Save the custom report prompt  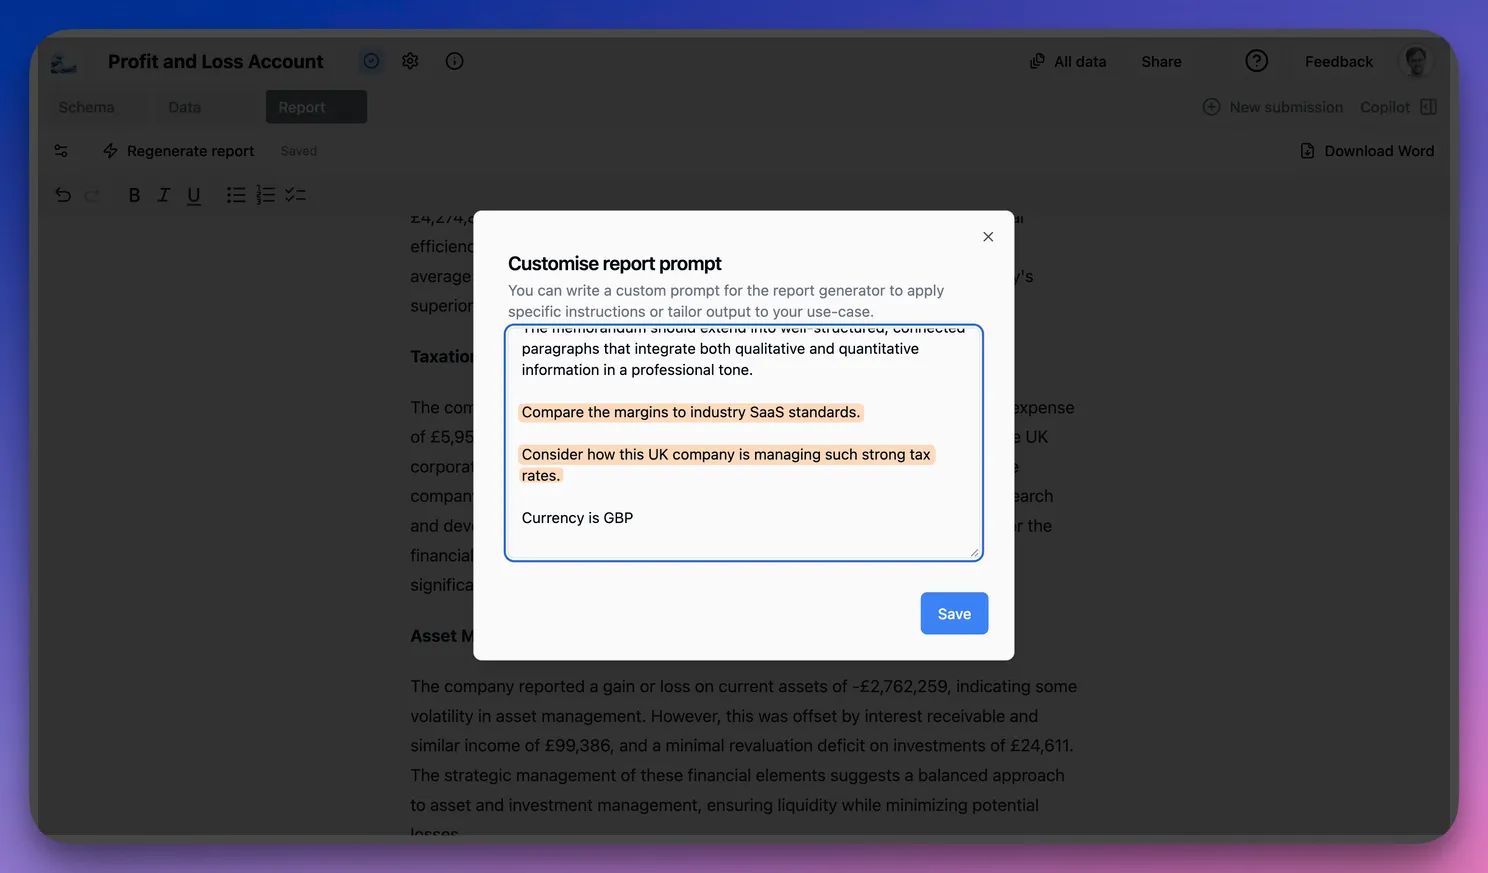coord(953,613)
